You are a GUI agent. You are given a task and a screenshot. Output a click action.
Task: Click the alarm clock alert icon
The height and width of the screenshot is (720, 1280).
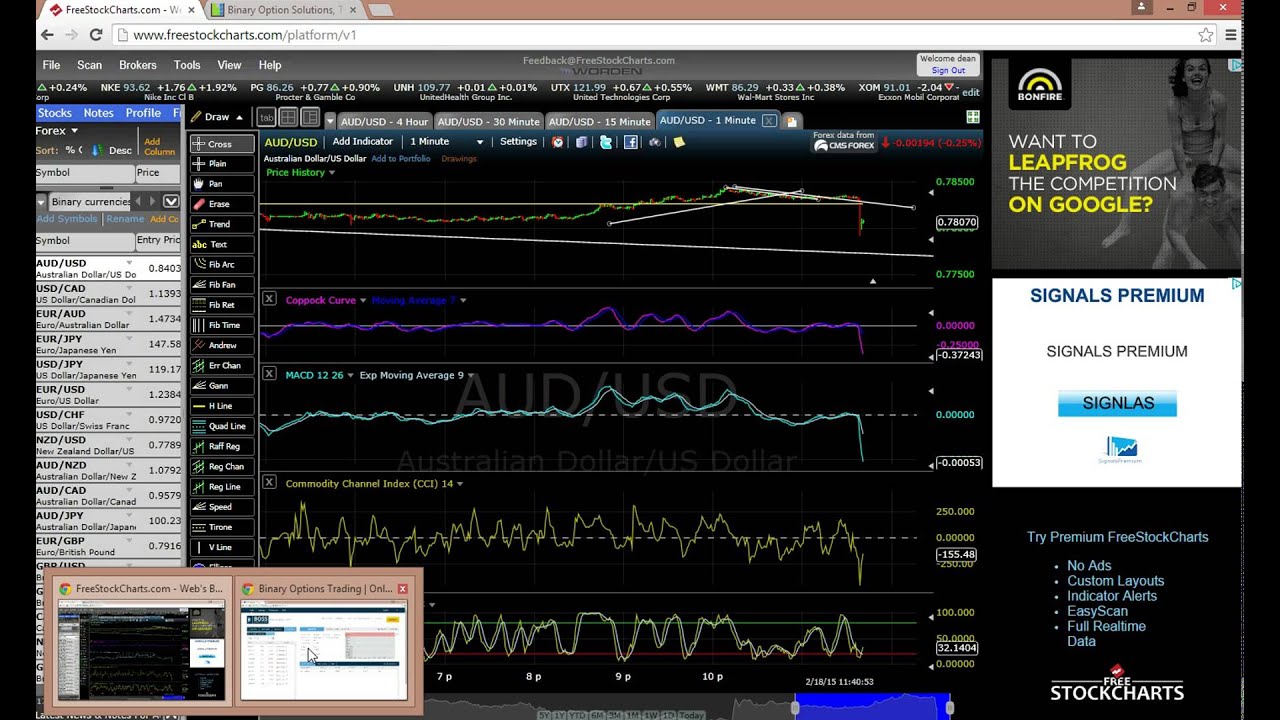[558, 142]
